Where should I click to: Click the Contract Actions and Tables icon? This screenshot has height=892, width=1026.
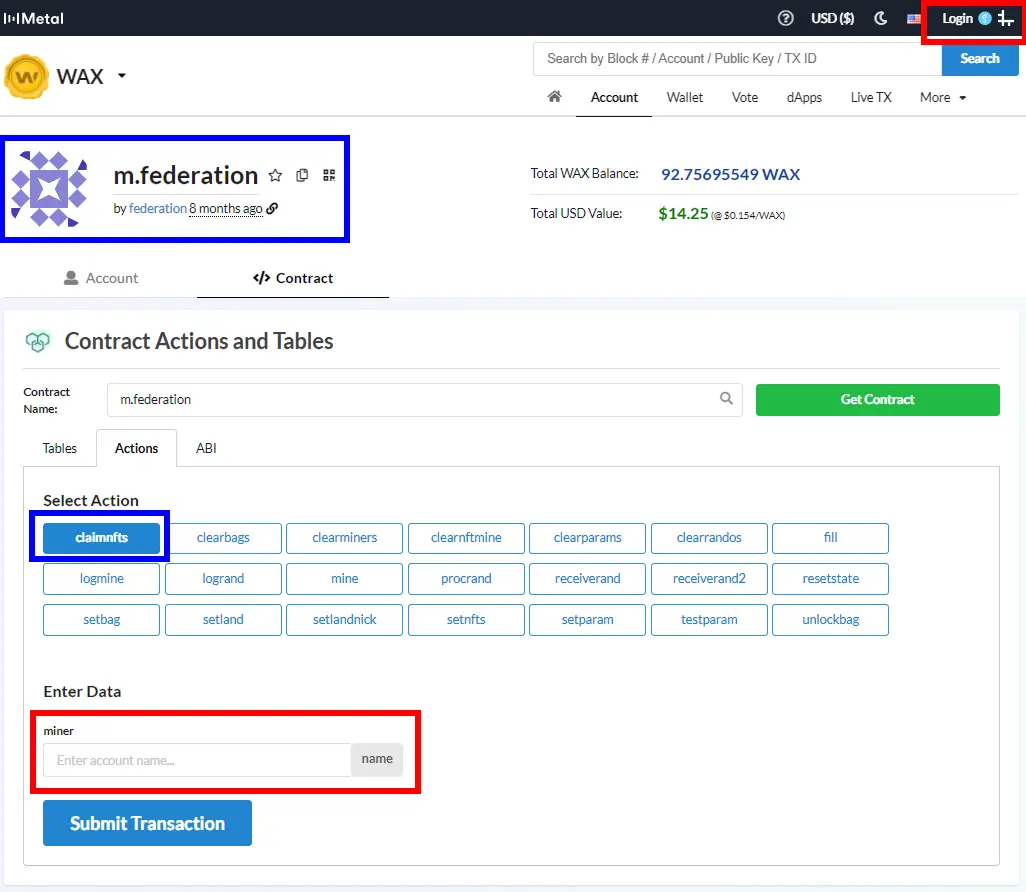[x=38, y=341]
